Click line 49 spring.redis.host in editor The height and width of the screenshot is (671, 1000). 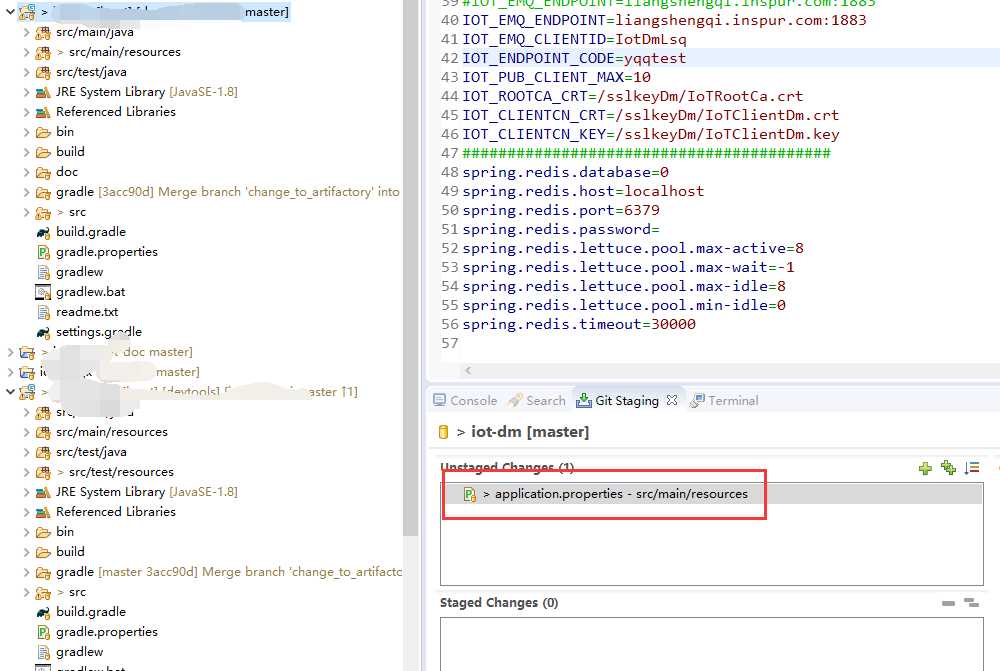(x=583, y=191)
